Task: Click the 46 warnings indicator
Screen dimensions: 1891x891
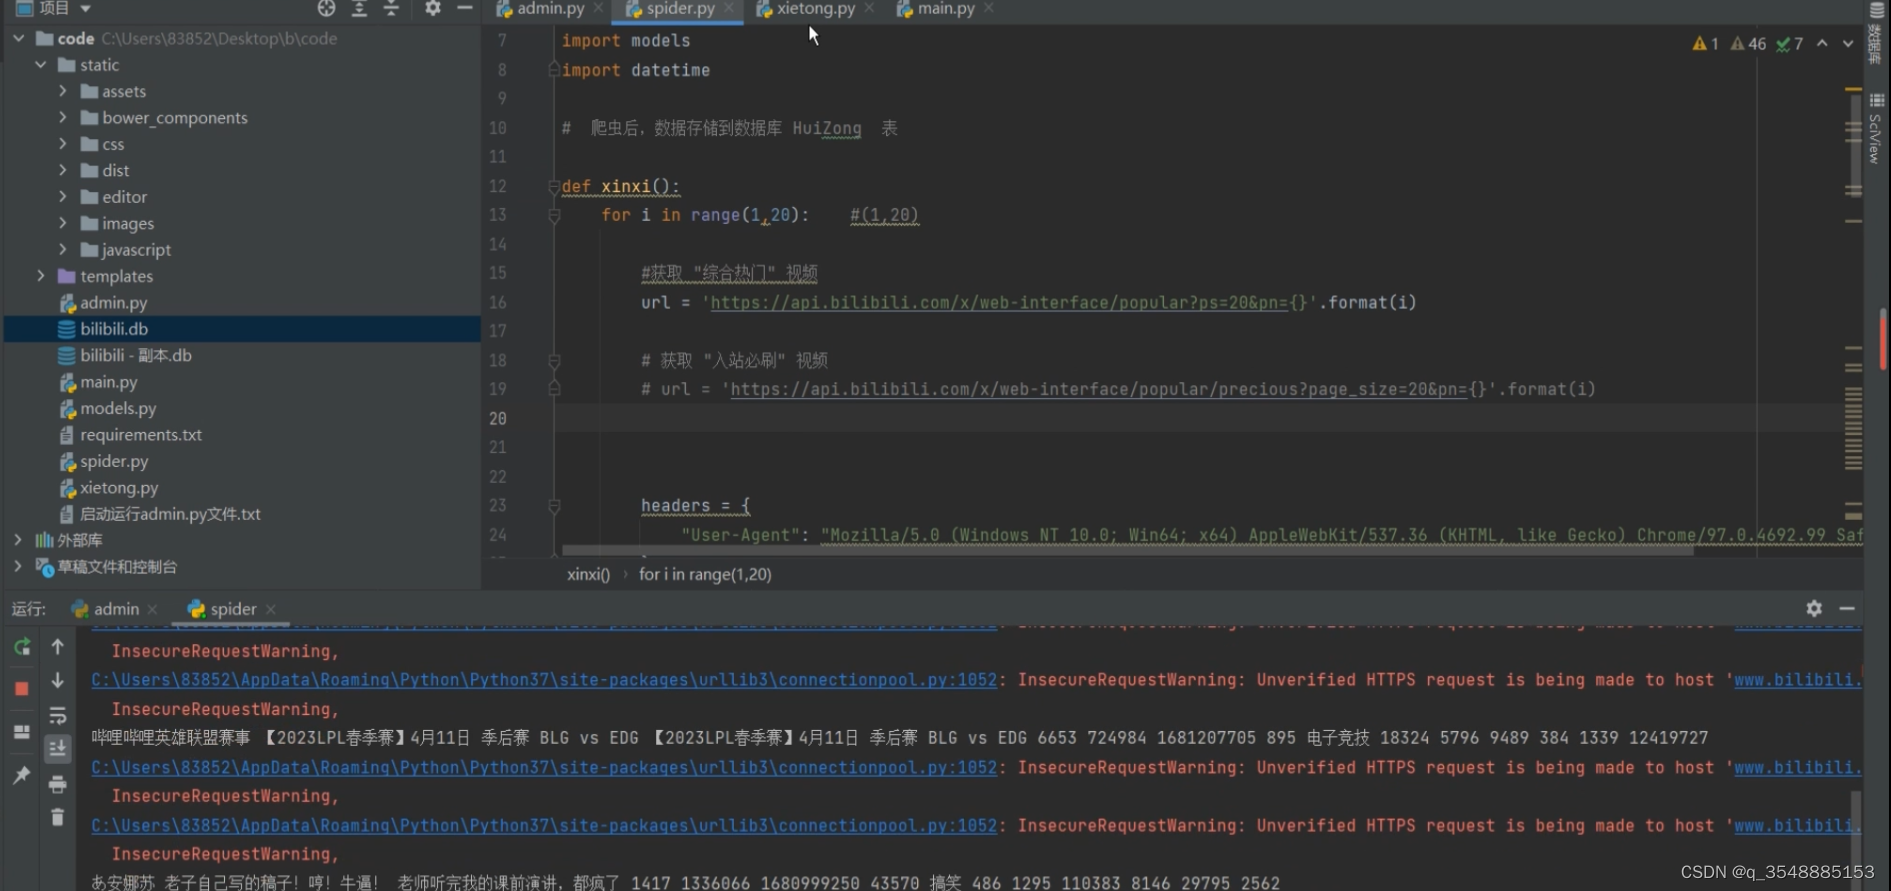Action: (1748, 44)
